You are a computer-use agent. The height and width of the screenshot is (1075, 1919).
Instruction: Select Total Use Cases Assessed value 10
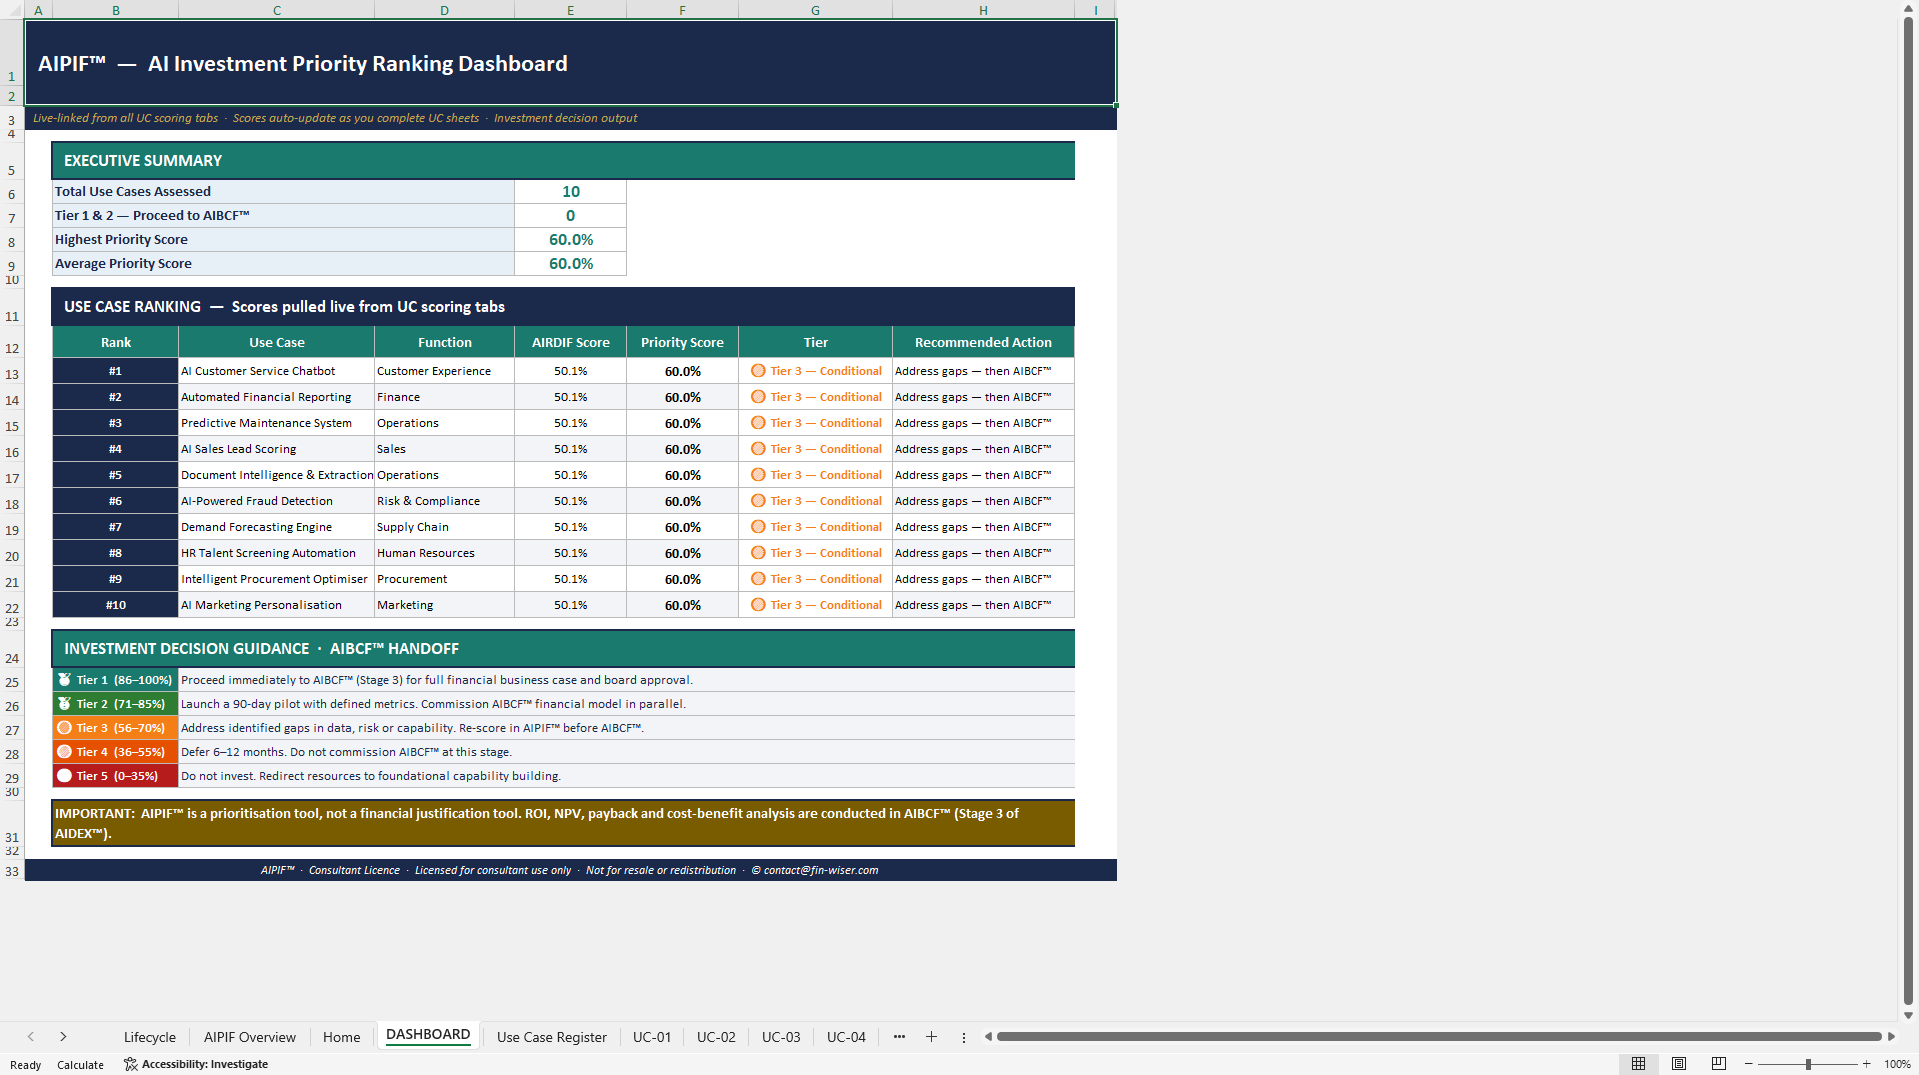570,192
